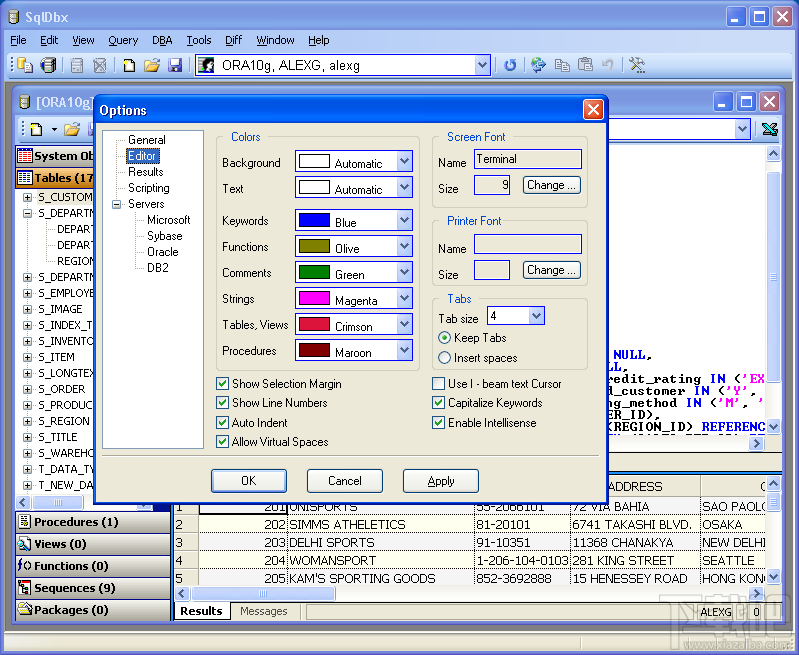Viewport: 799px width, 655px height.
Task: Open the Tab size dropdown
Action: pos(536,316)
